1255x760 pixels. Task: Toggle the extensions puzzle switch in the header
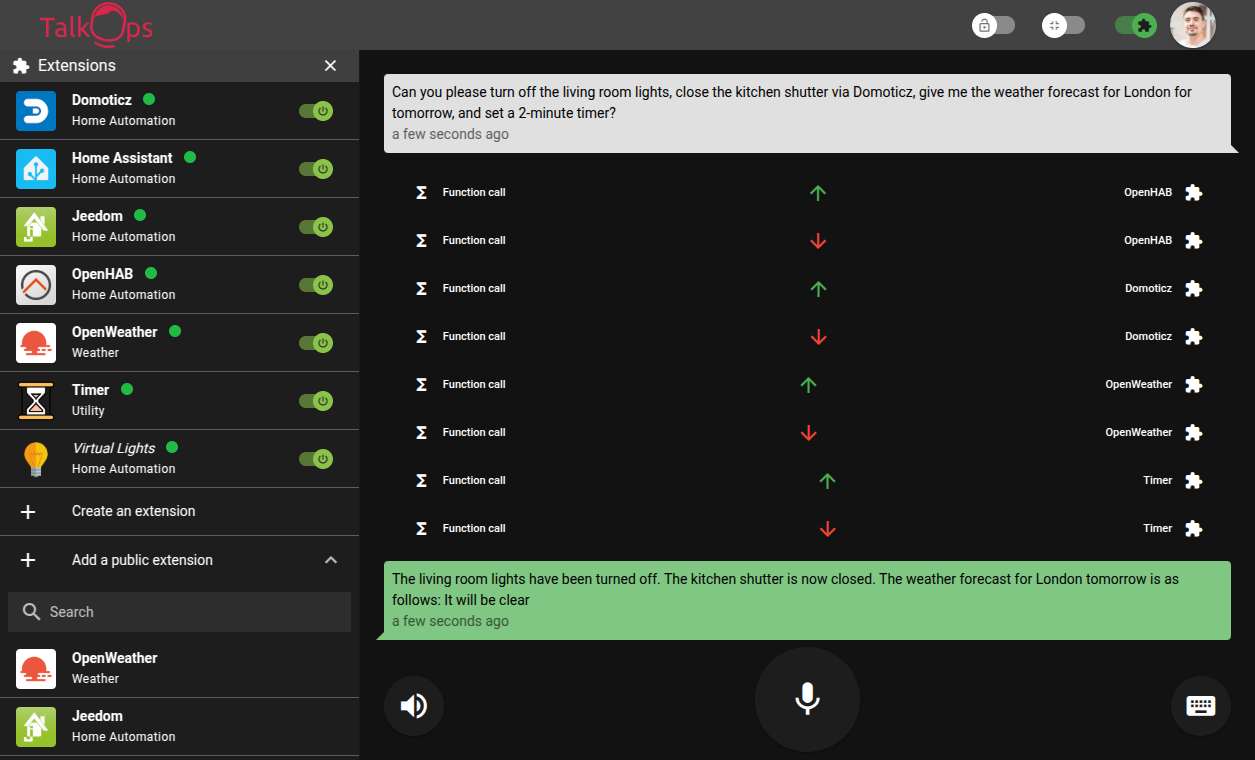click(x=1136, y=25)
